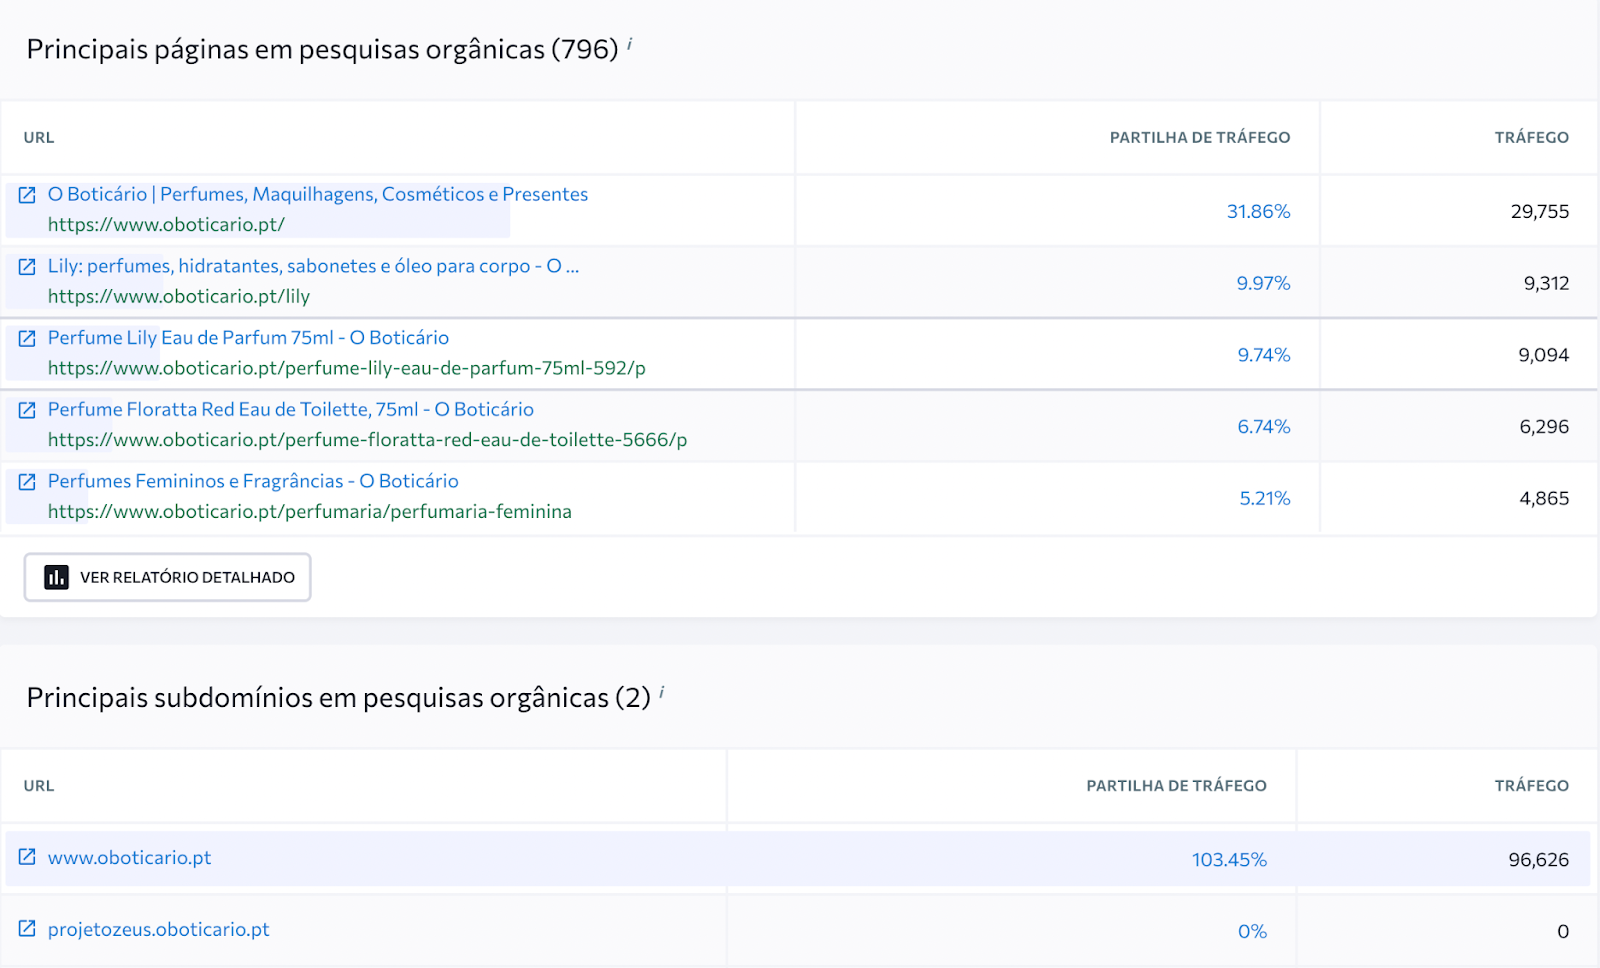Click Tráfego header in pages table
Image resolution: width=1600 pixels, height=968 pixels.
(x=1532, y=138)
